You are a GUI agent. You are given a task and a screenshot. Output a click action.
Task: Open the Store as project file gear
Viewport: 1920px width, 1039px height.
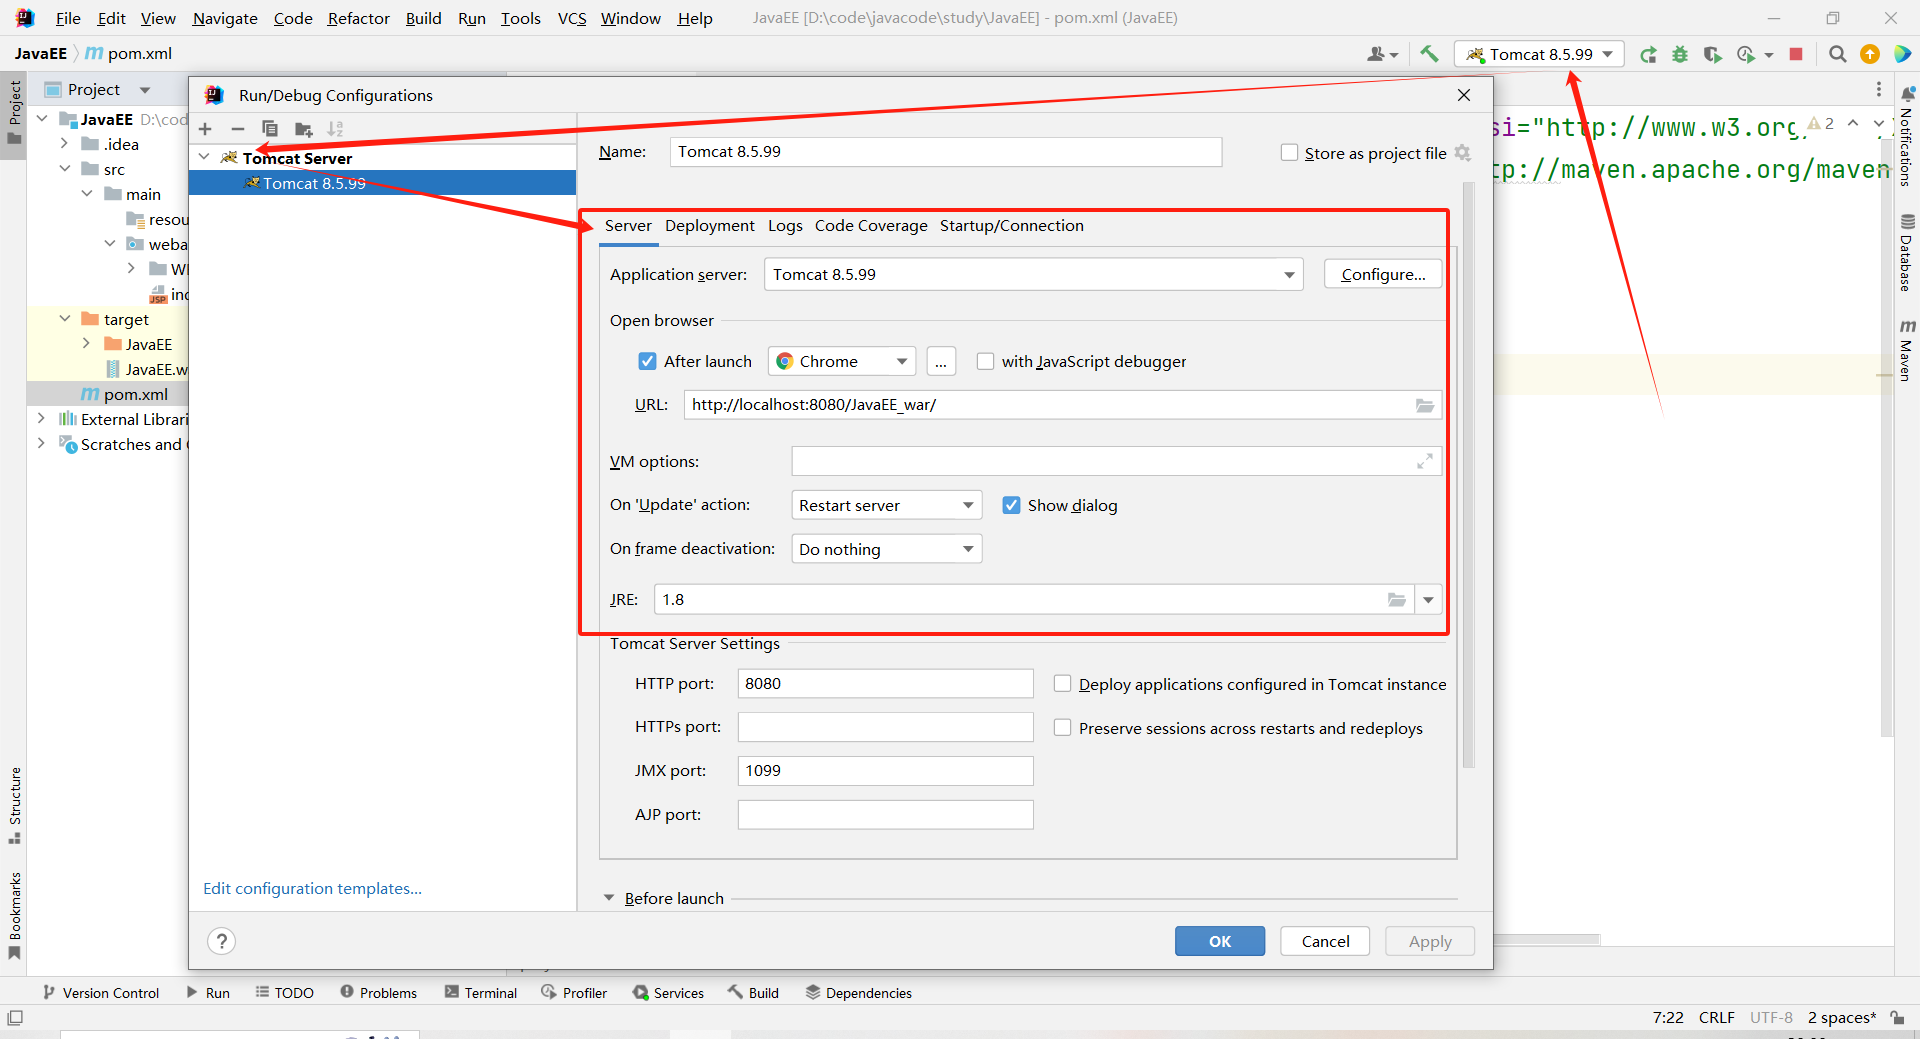coord(1463,153)
